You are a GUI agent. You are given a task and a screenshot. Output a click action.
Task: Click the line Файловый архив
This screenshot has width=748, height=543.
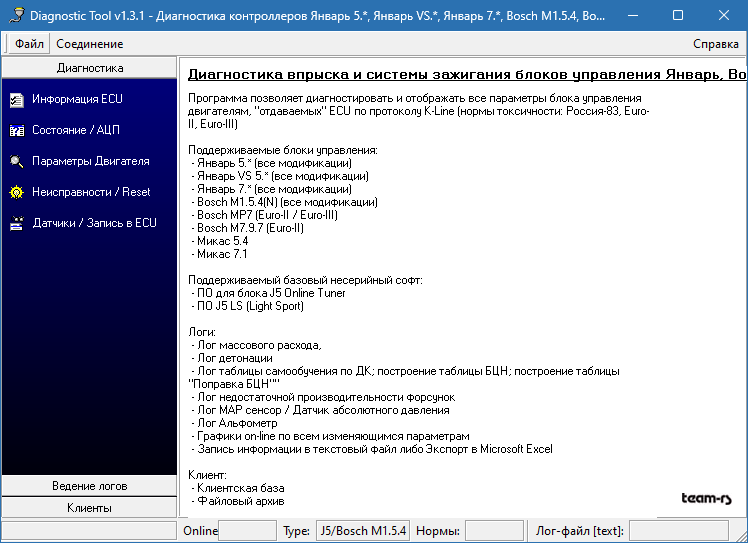coord(238,501)
